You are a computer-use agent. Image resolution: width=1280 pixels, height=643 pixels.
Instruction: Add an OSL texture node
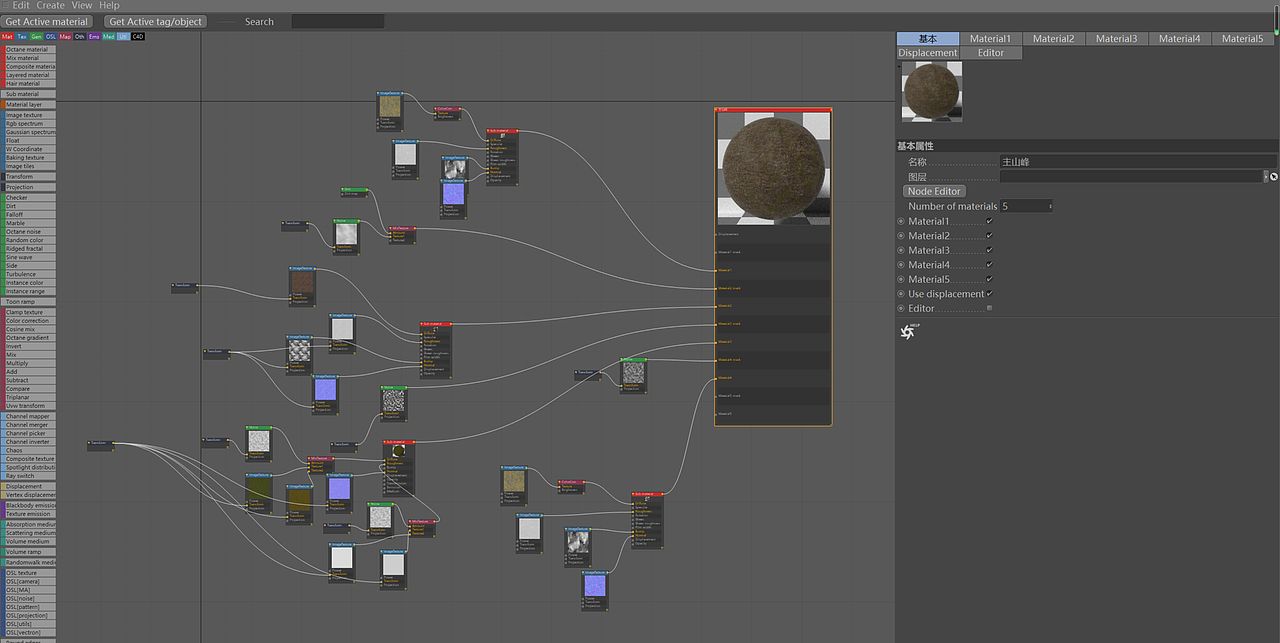click(x=28, y=573)
